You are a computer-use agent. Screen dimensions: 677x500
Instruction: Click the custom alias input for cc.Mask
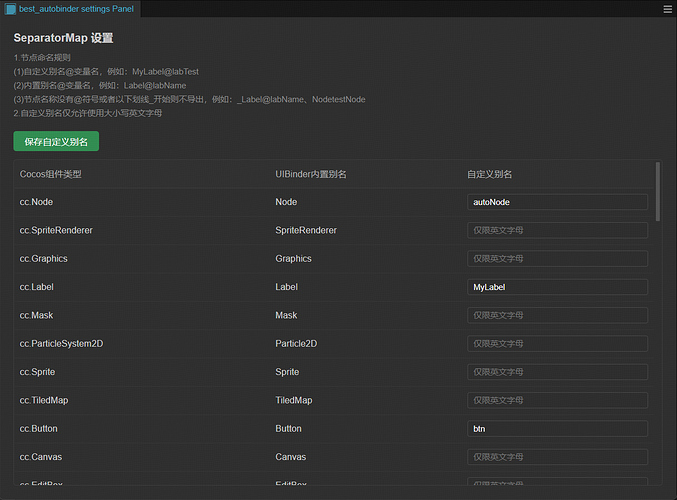coord(557,315)
